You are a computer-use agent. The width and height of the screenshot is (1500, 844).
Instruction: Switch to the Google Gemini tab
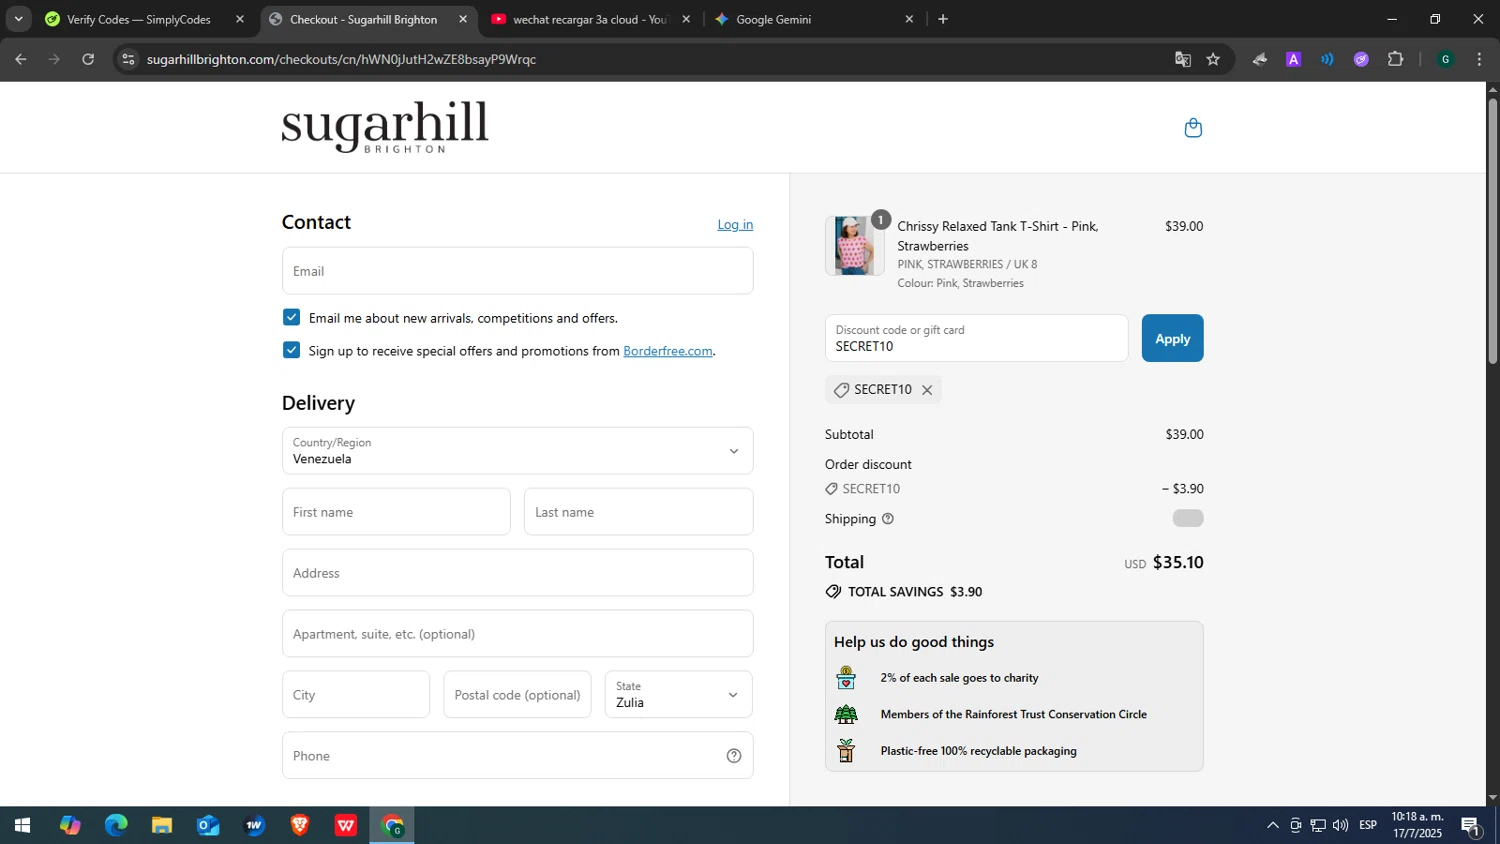point(773,19)
